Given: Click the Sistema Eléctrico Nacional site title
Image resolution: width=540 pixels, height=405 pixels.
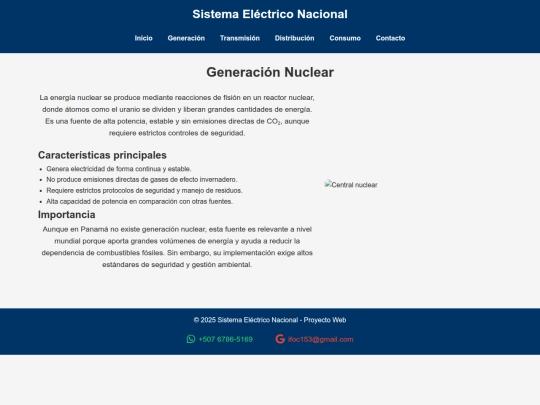Looking at the screenshot, I should (270, 14).
